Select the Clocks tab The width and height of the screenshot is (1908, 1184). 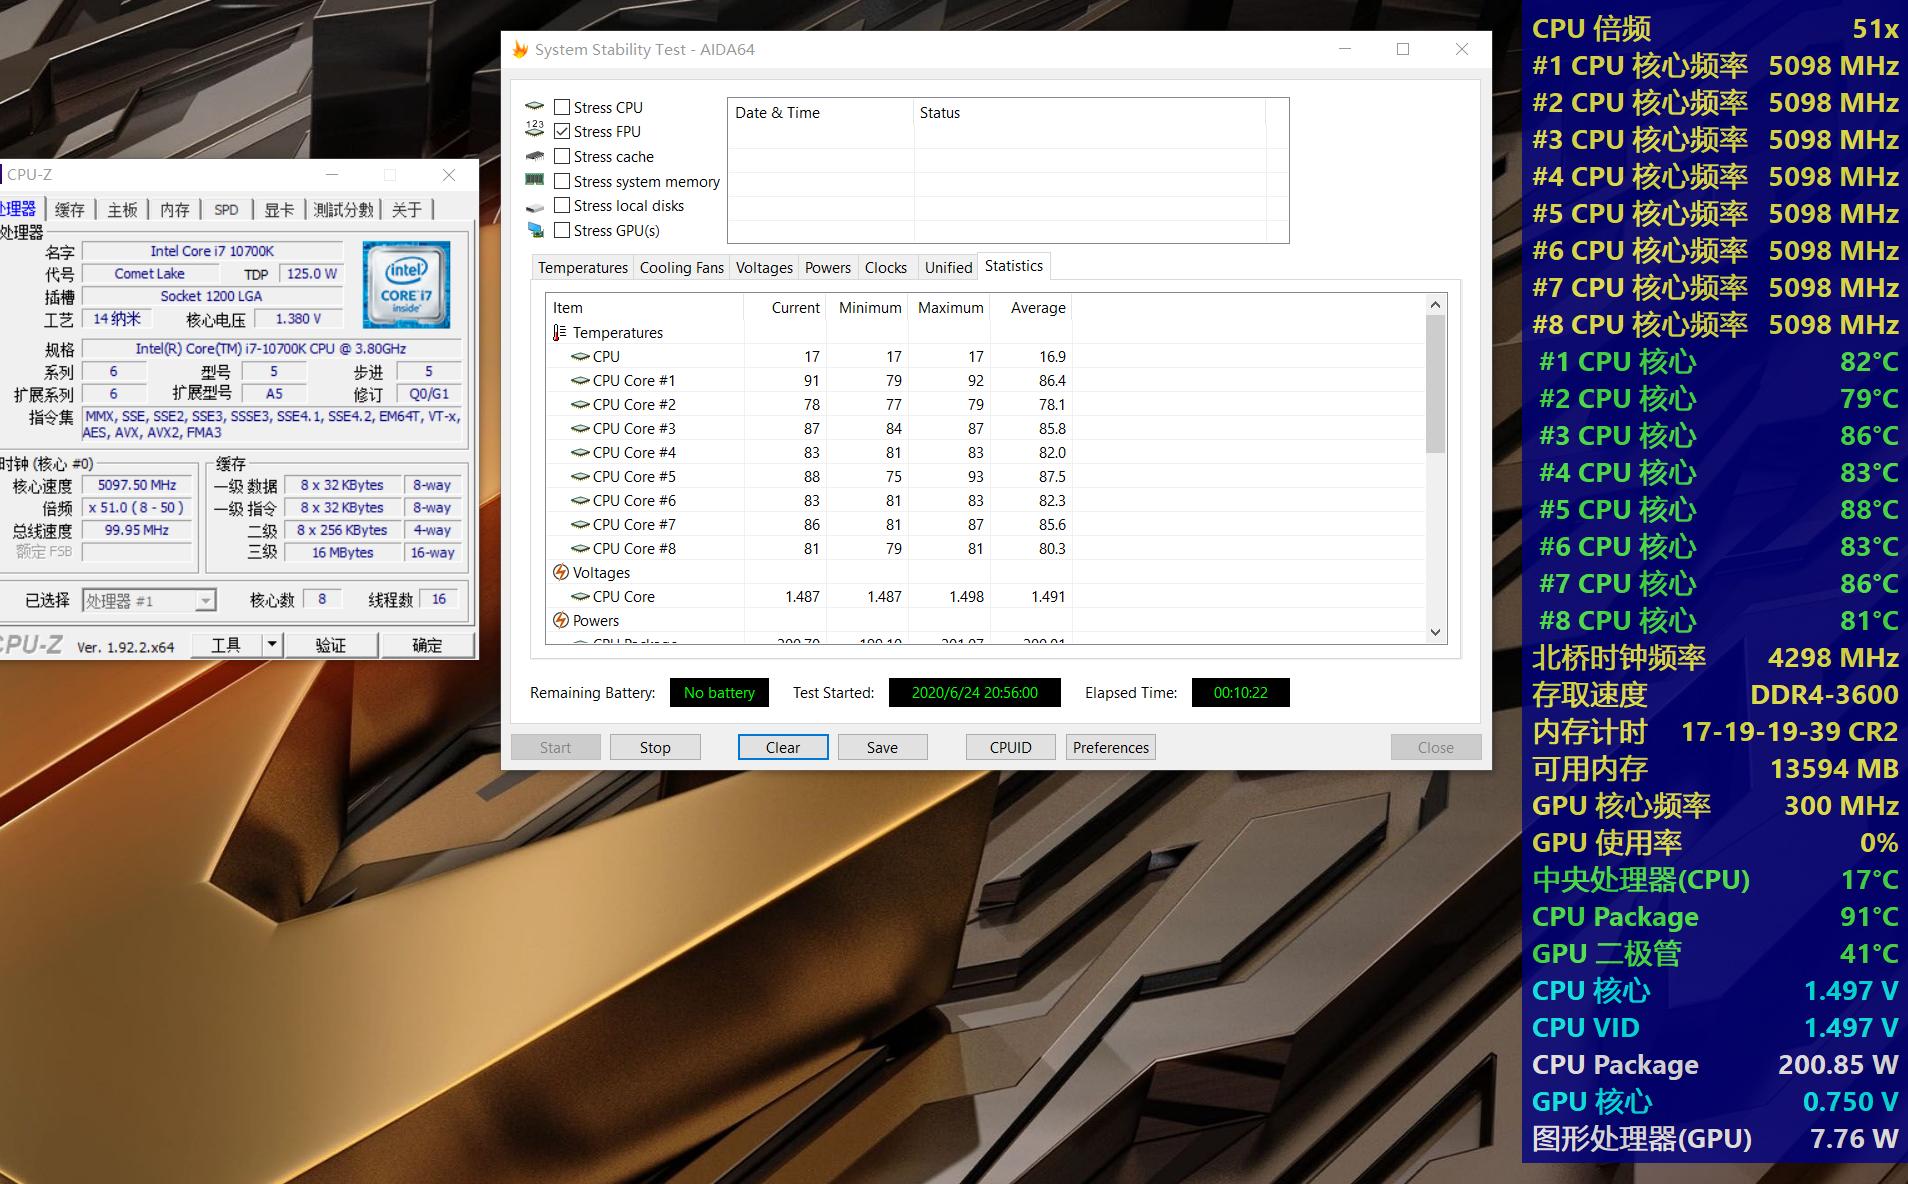(x=886, y=267)
